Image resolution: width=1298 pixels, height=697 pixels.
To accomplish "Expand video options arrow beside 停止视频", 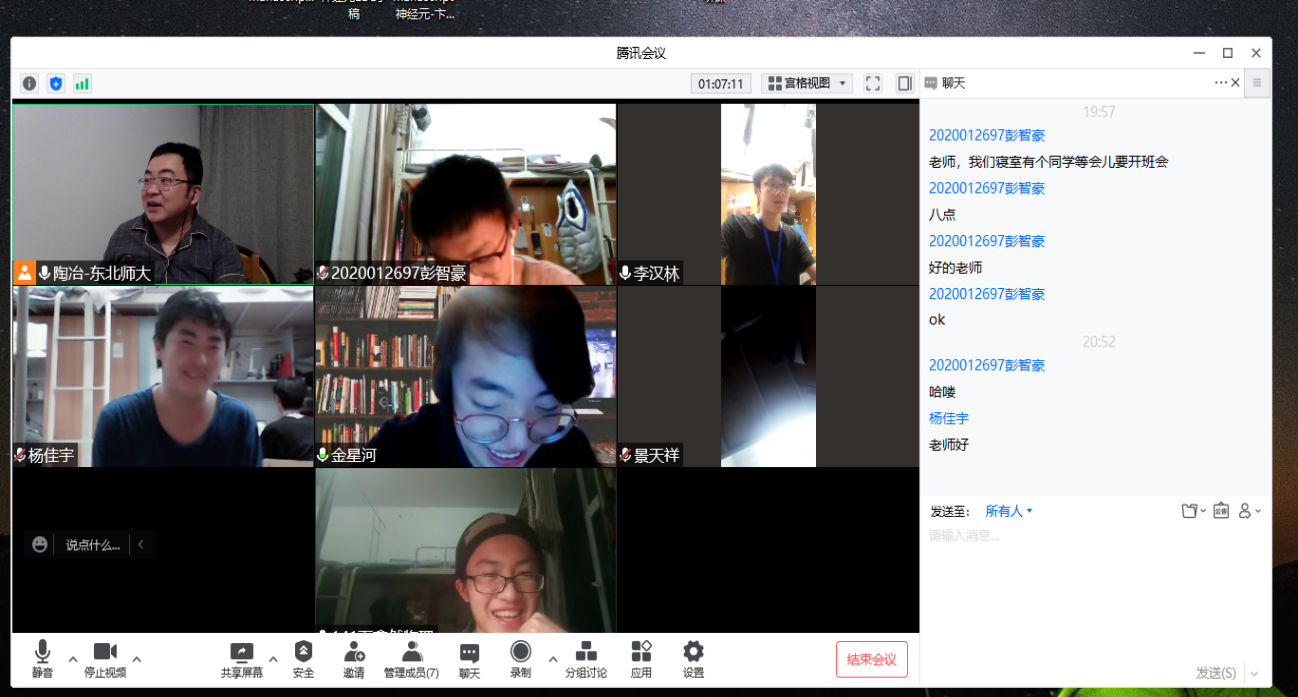I will click(137, 659).
